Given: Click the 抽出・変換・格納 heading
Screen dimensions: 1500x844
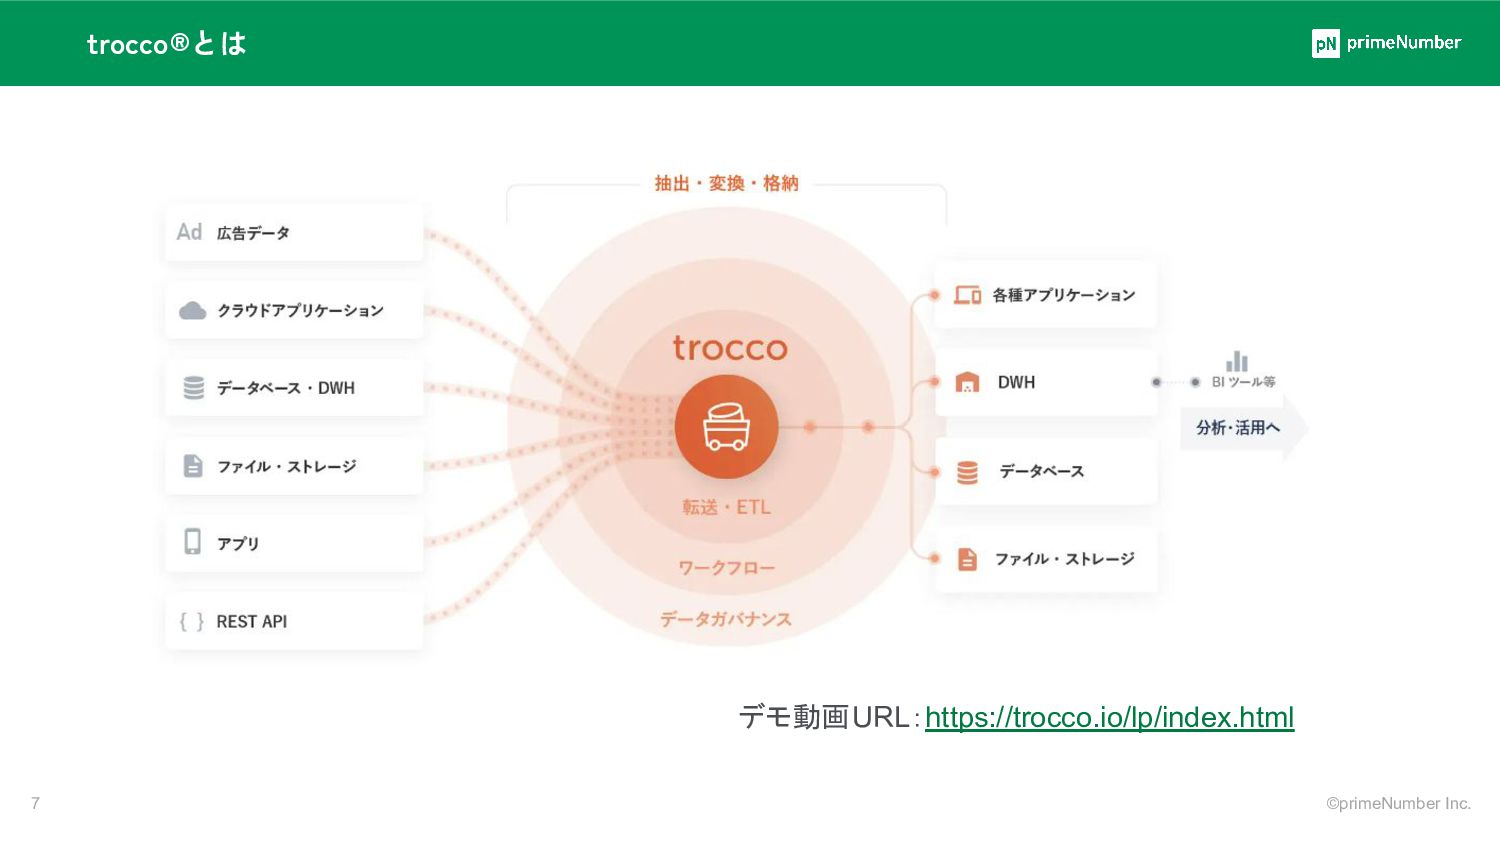Looking at the screenshot, I should pyautogui.click(x=727, y=183).
